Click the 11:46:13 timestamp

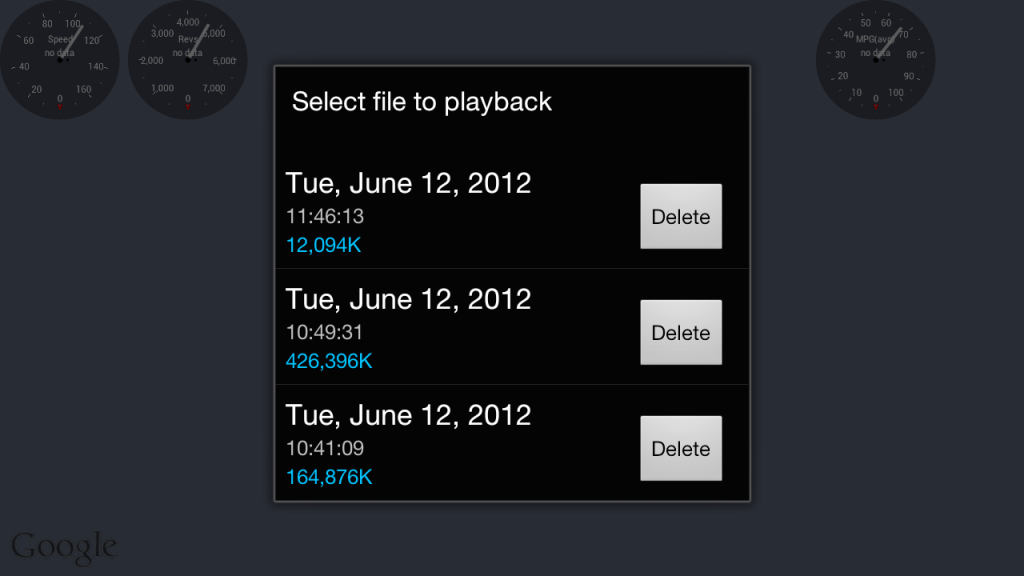point(324,216)
